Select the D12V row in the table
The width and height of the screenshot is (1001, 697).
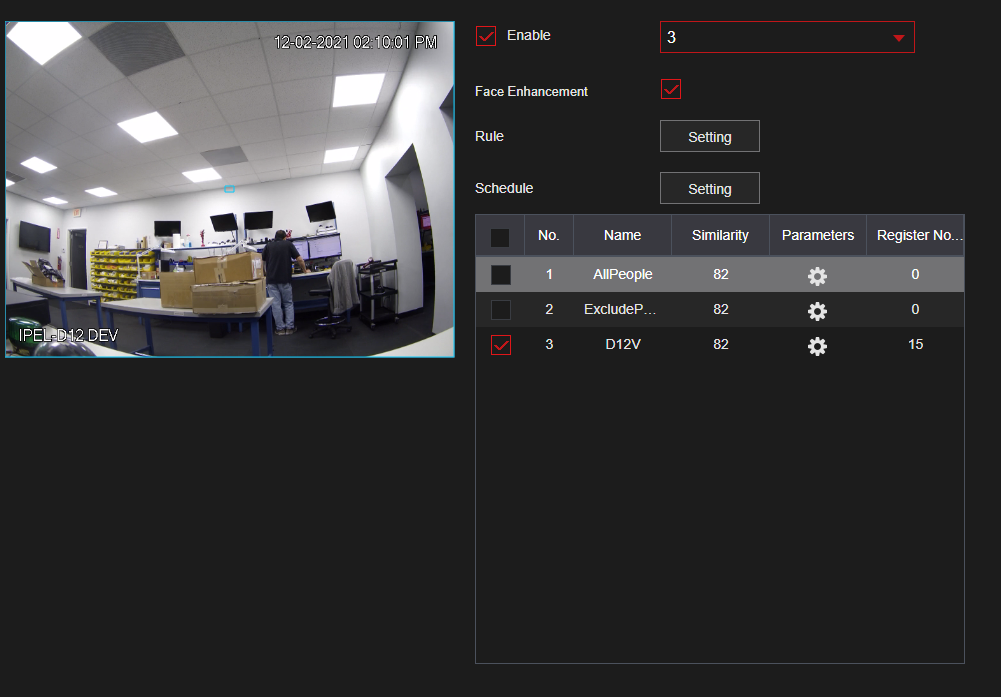point(622,344)
